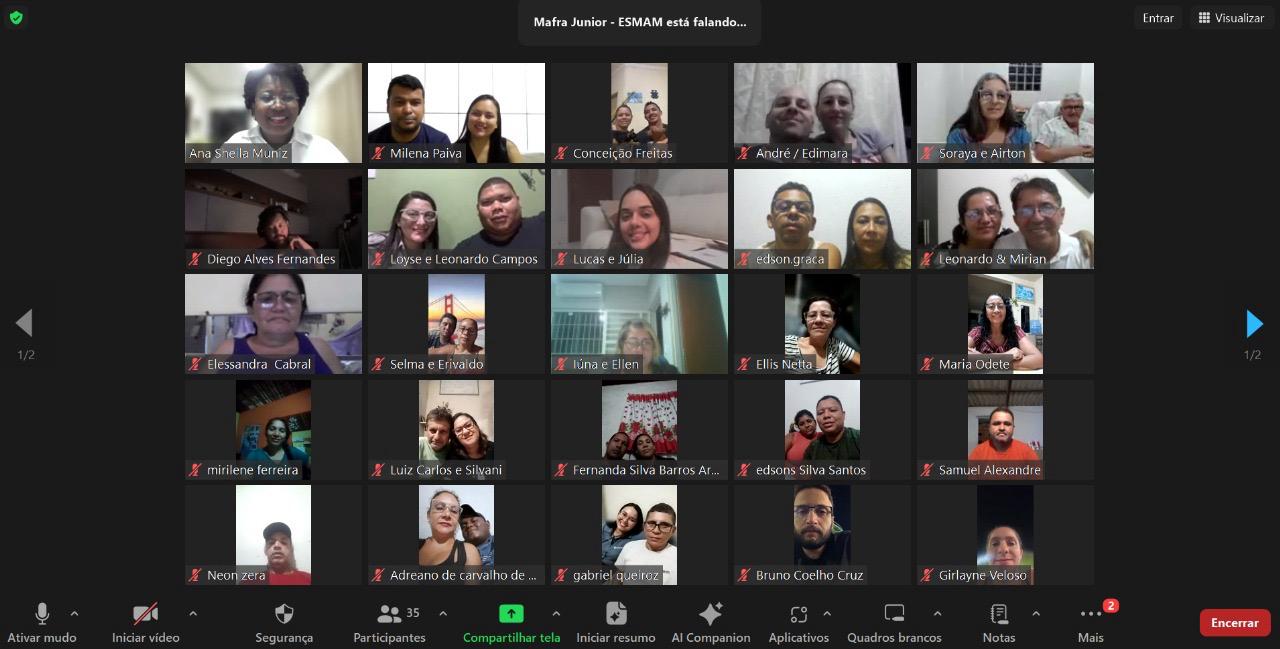Click the green Compartilhar tela icon

(x=511, y=614)
